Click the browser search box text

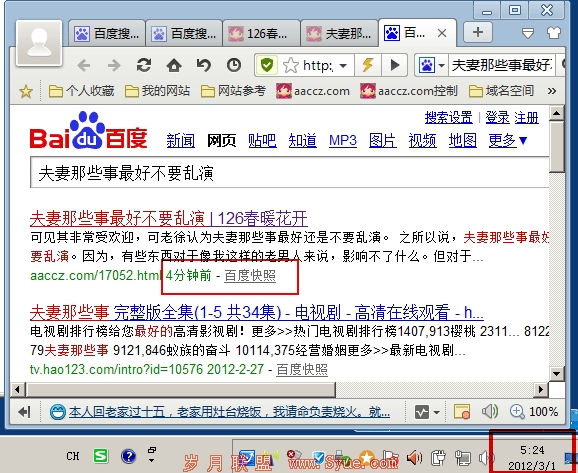pyautogui.click(x=501, y=65)
